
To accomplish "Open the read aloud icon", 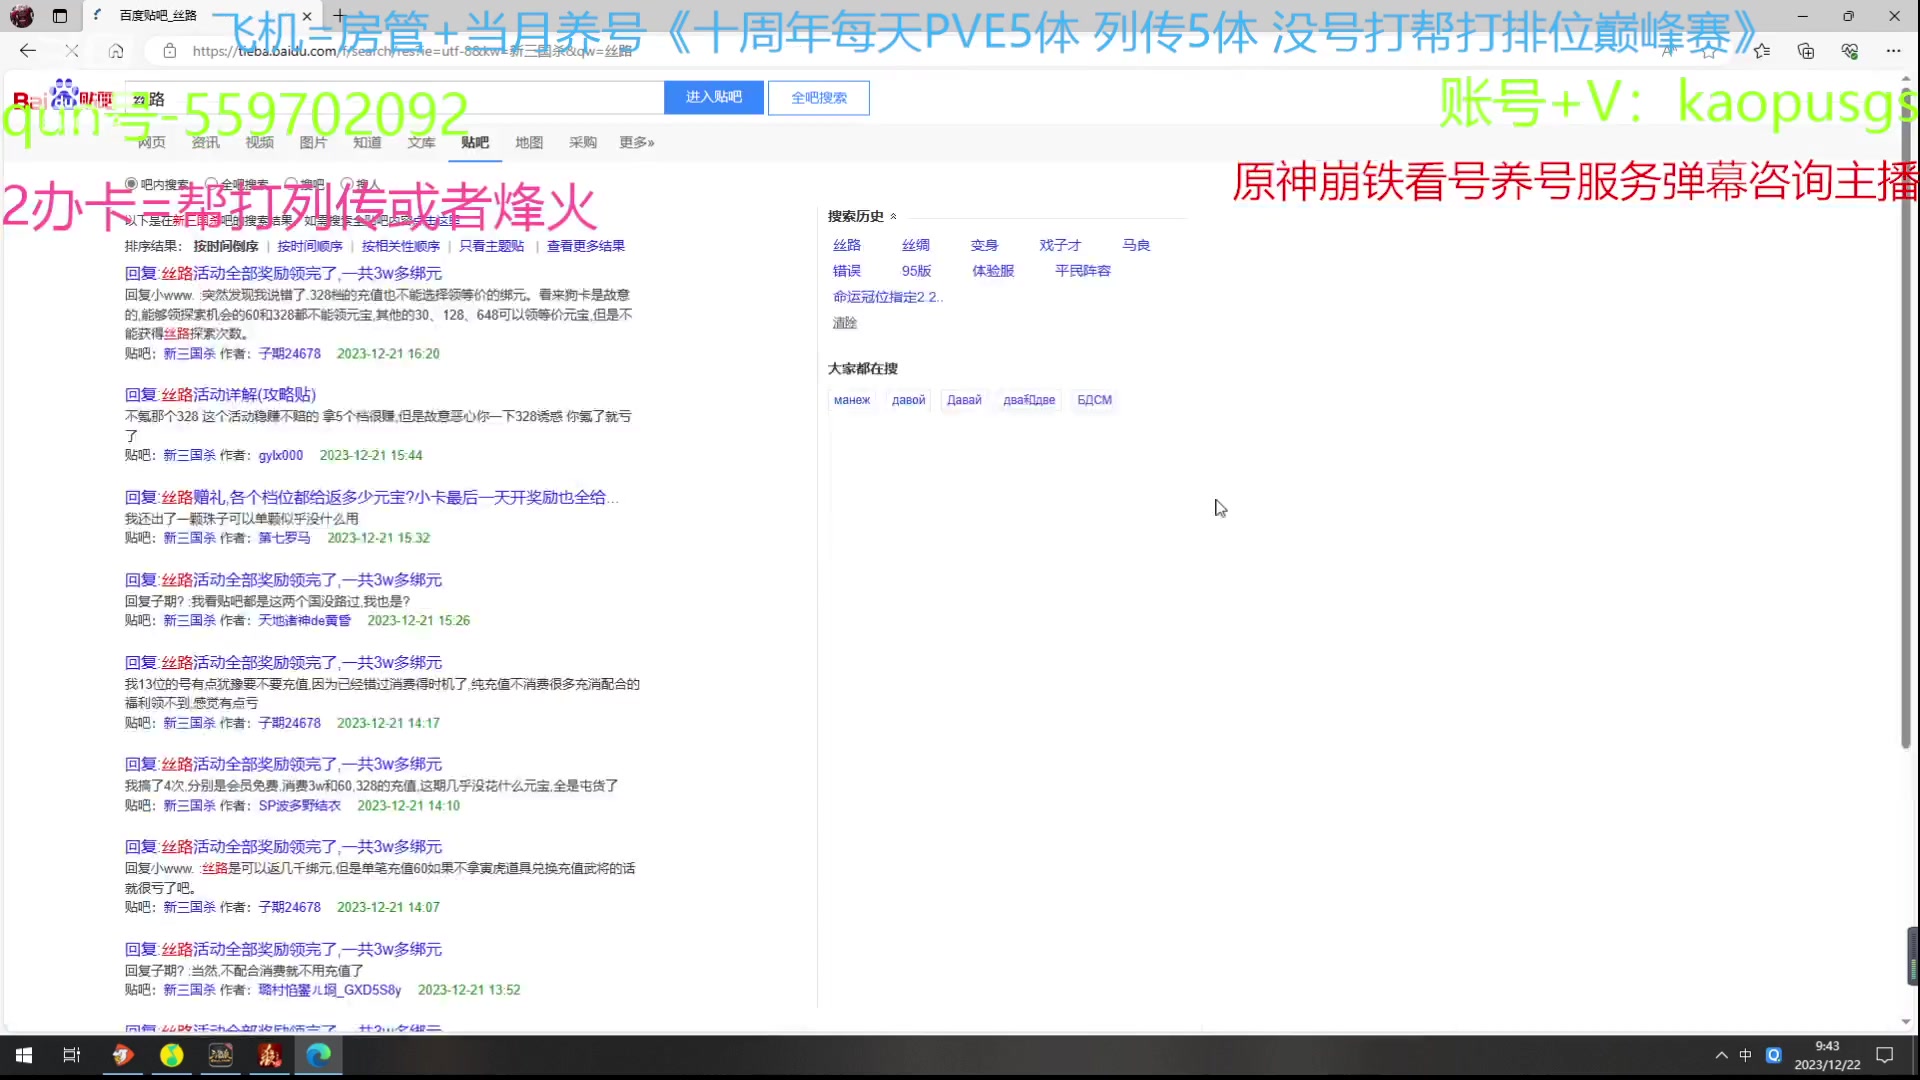I will point(1668,50).
